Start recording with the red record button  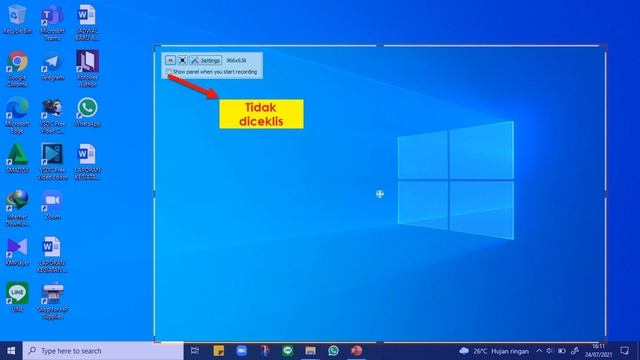coord(170,60)
